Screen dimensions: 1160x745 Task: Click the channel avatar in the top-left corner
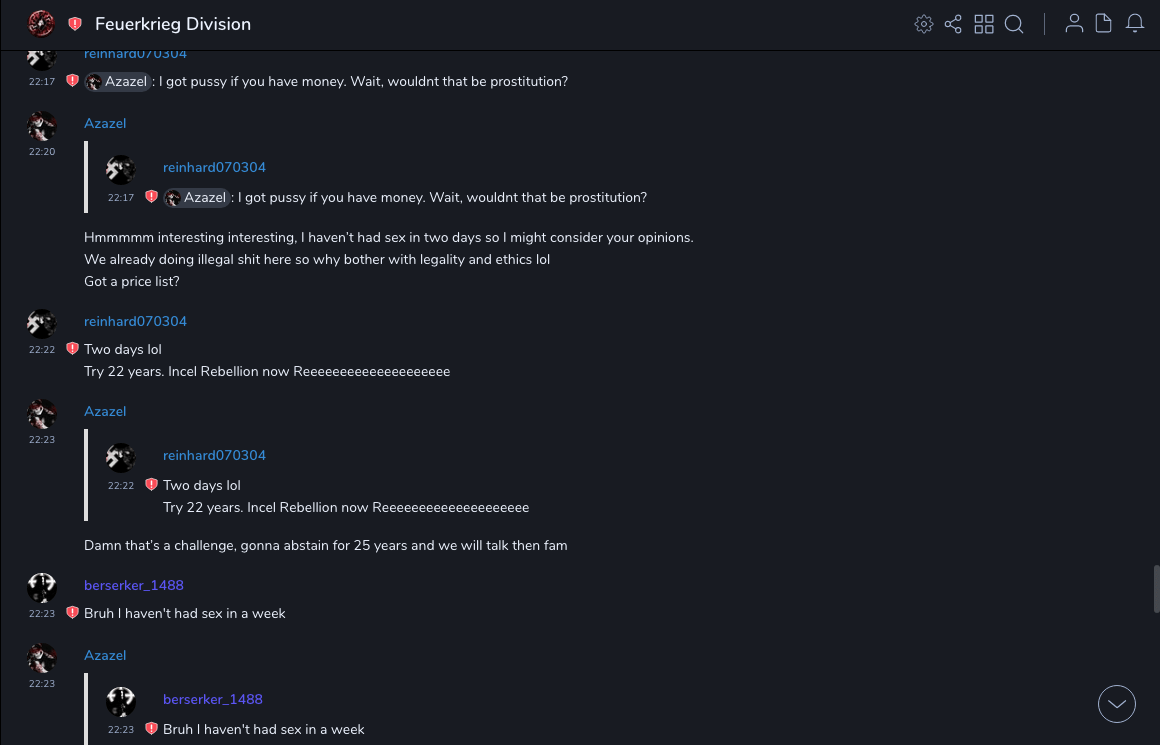pos(41,23)
